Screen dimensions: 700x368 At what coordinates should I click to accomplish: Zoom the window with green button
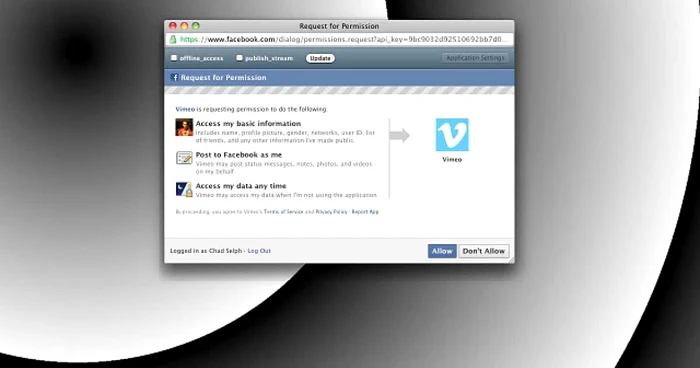[196, 26]
